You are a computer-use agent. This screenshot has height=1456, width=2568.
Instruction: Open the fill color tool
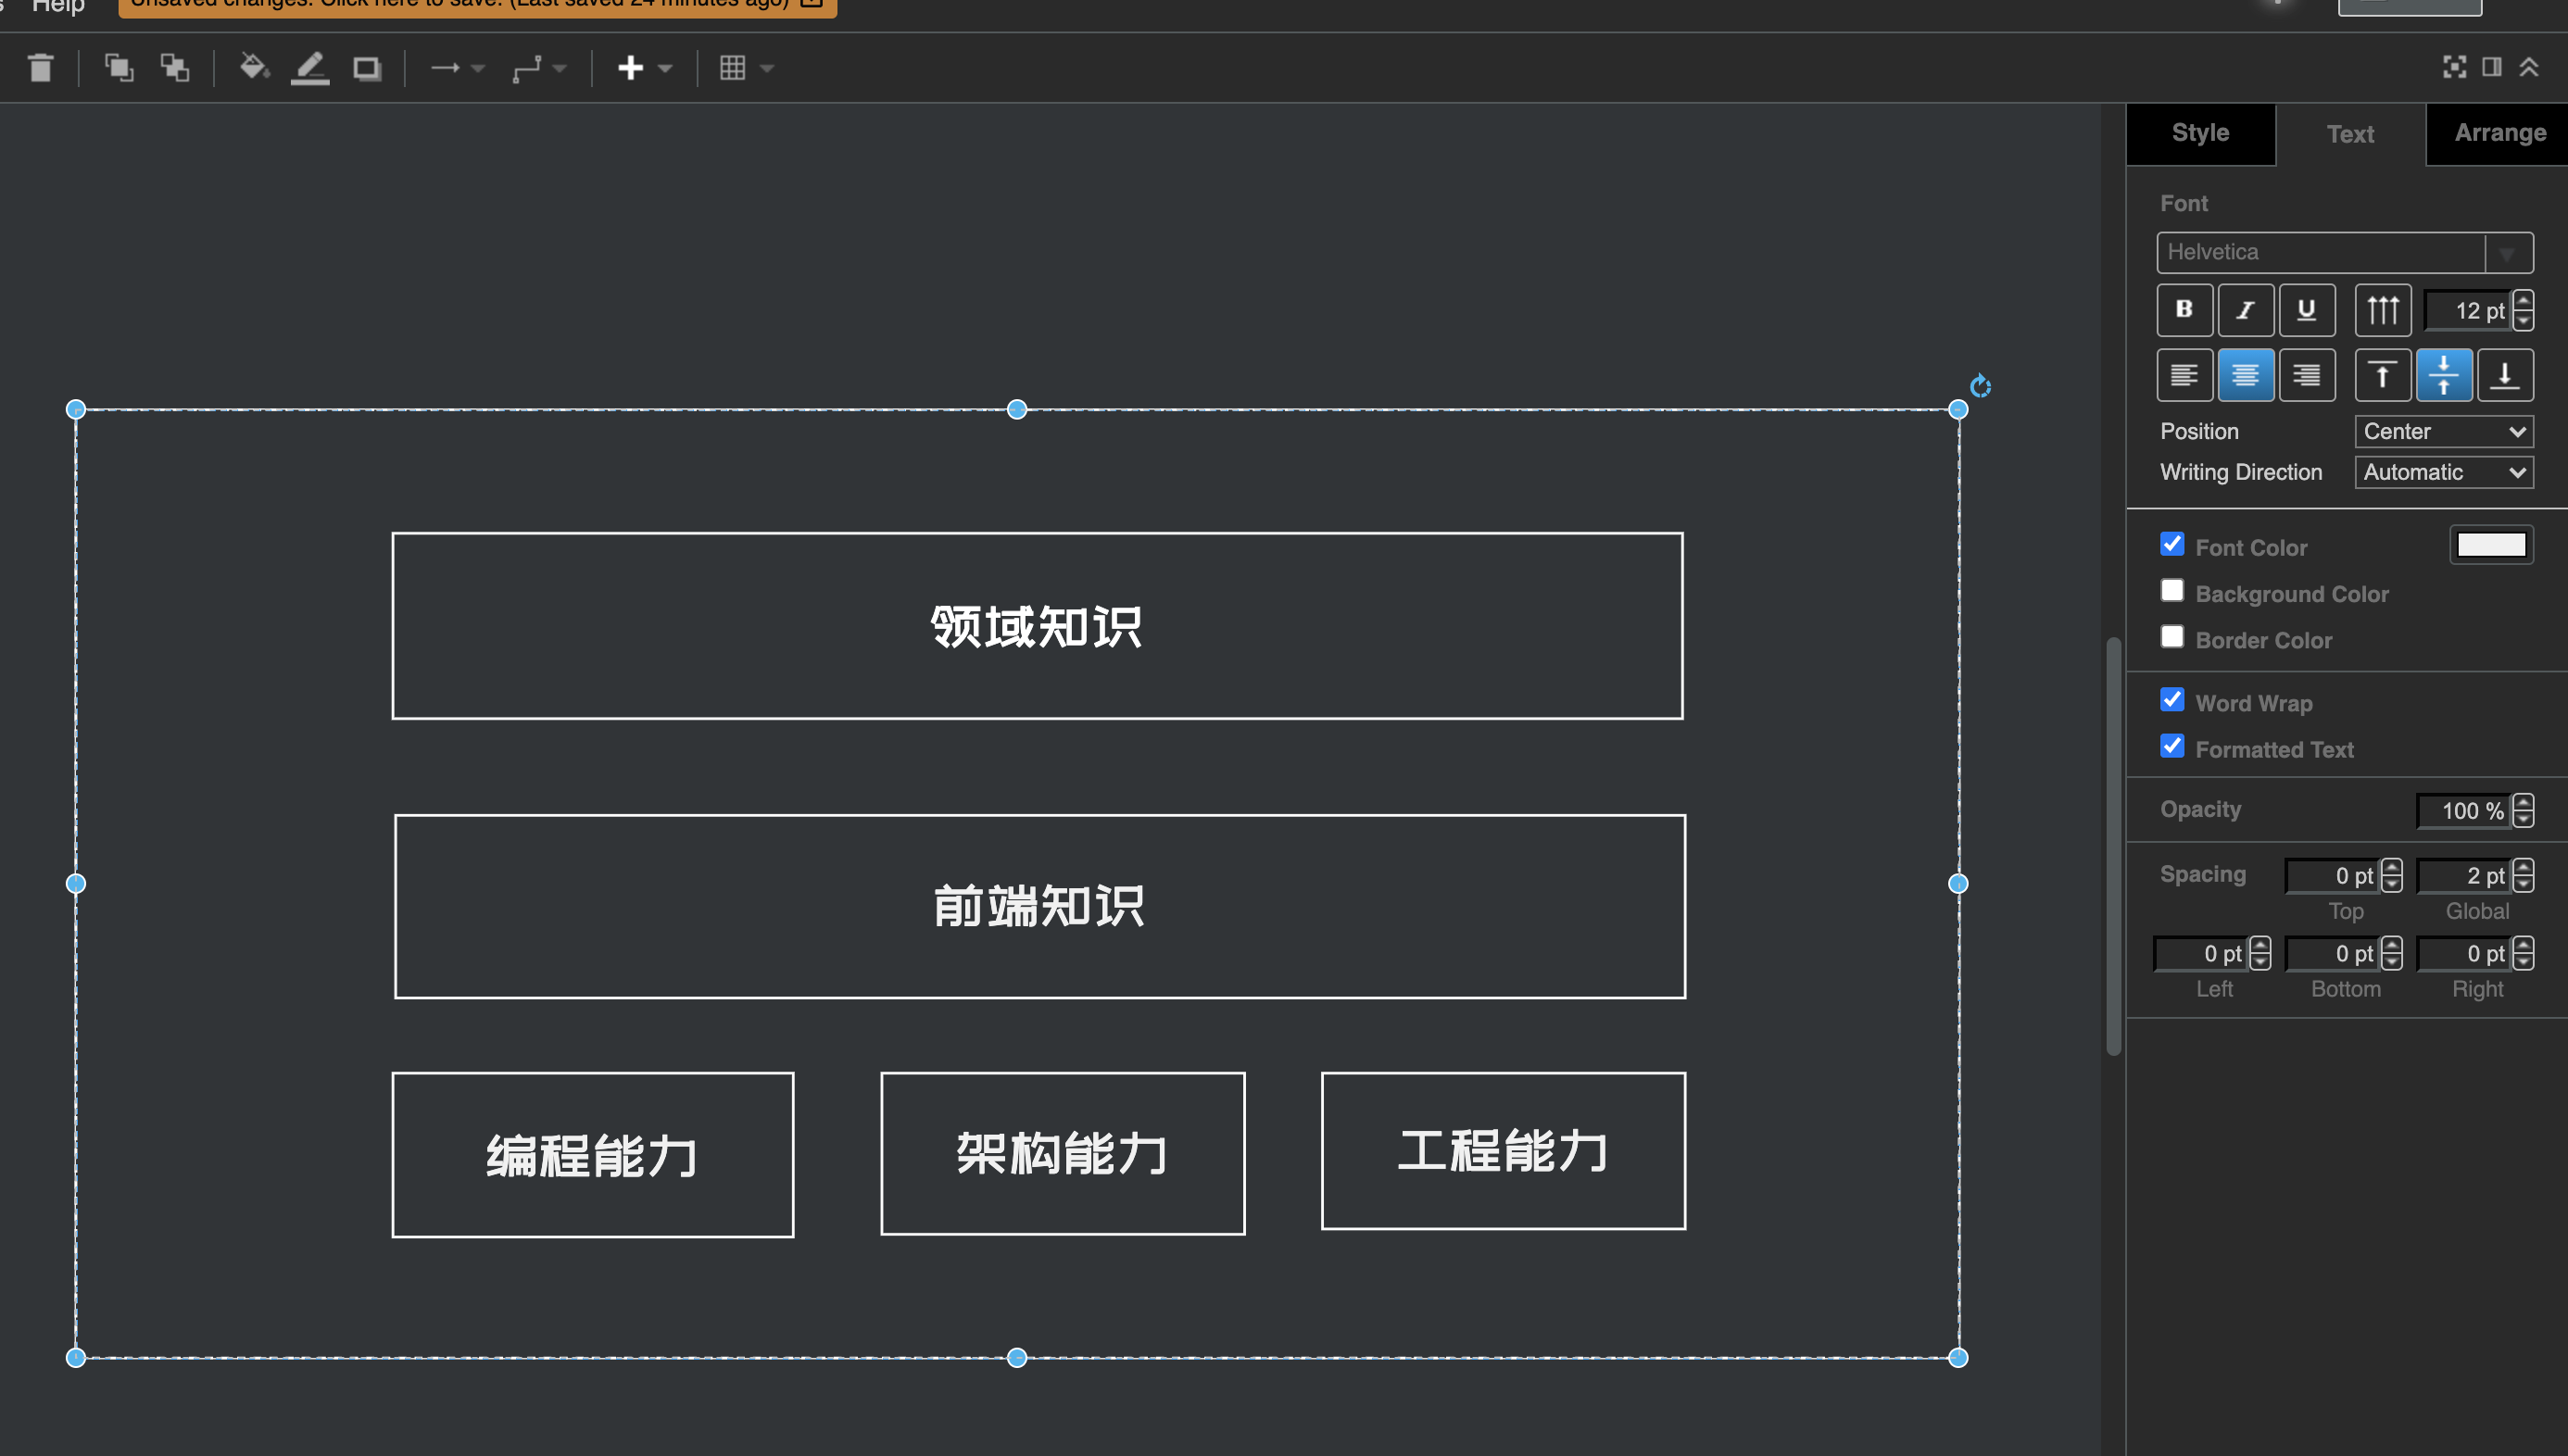coord(255,68)
